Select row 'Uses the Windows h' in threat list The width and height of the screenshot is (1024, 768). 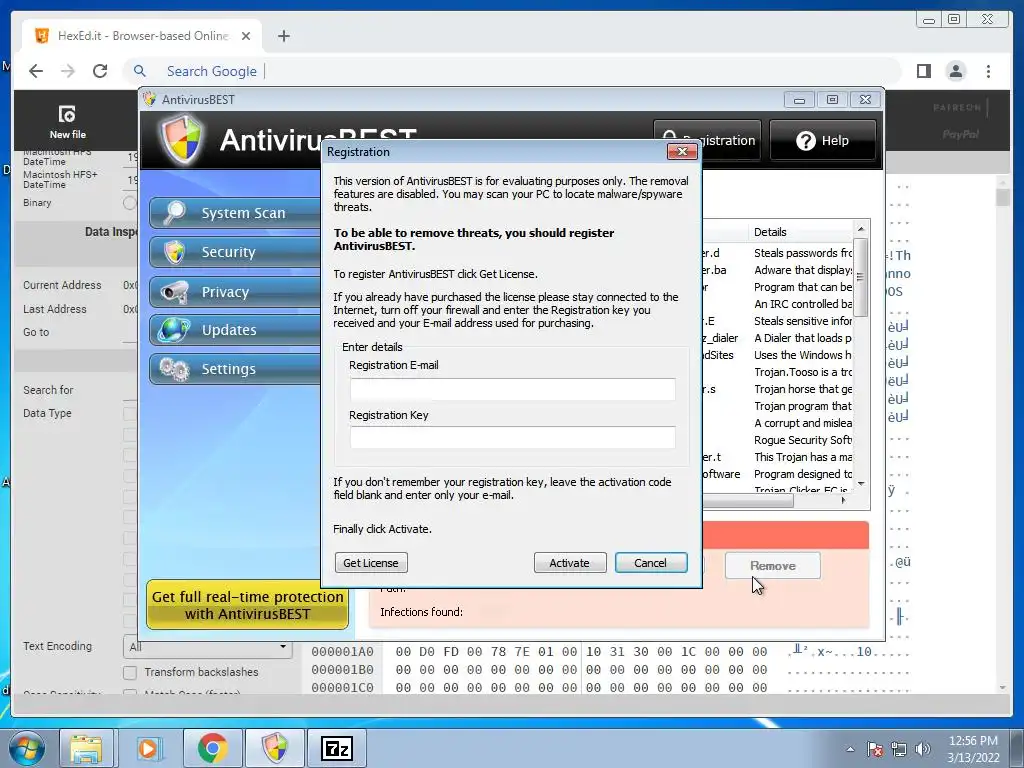(x=803, y=355)
